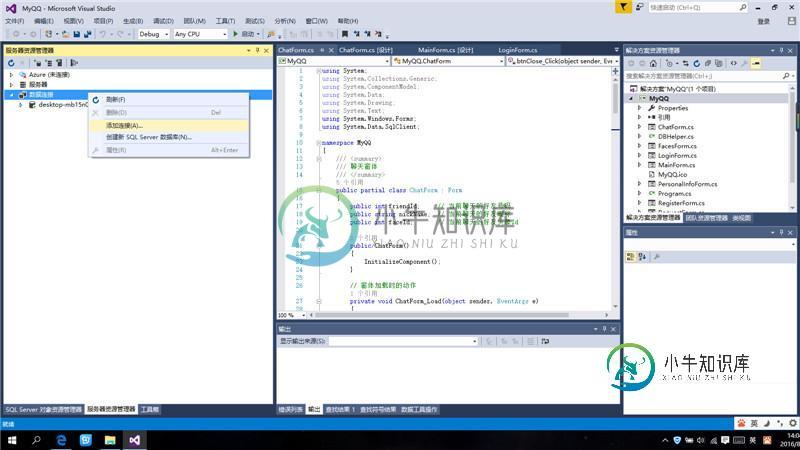Viewport: 800px width, 450px height.
Task: Toggle auto-hide pin on Solution Explorer panel
Action: 781,51
